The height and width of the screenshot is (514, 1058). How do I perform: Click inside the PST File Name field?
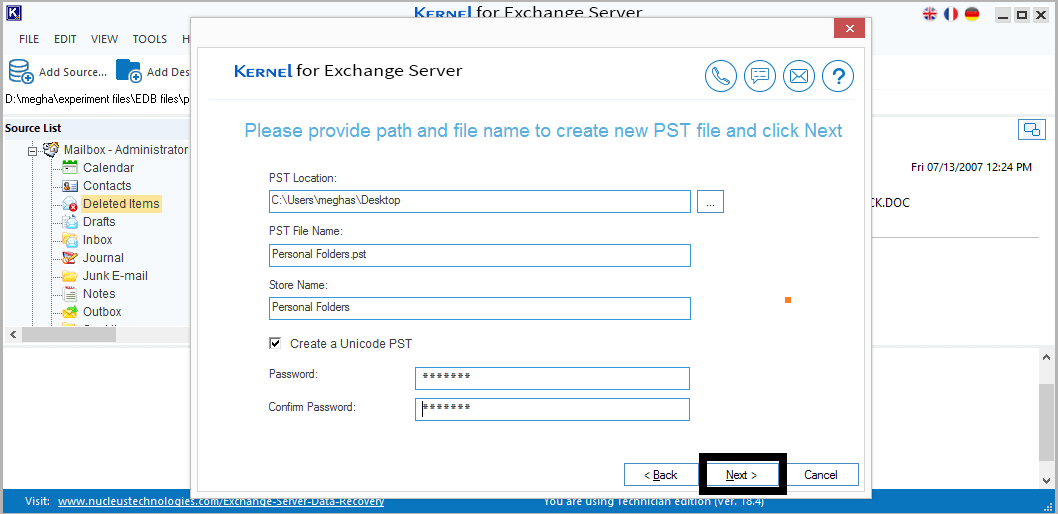click(x=480, y=255)
